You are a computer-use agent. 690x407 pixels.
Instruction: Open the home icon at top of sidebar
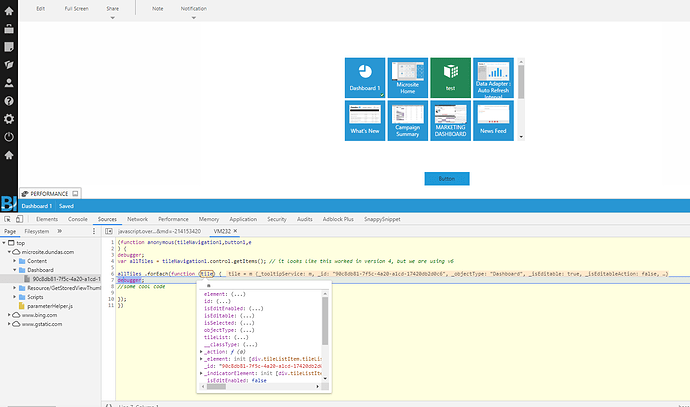point(9,11)
